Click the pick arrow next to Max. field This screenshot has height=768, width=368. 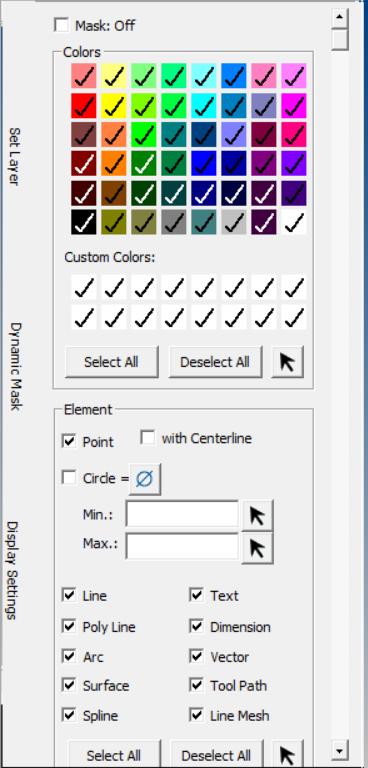tap(257, 548)
